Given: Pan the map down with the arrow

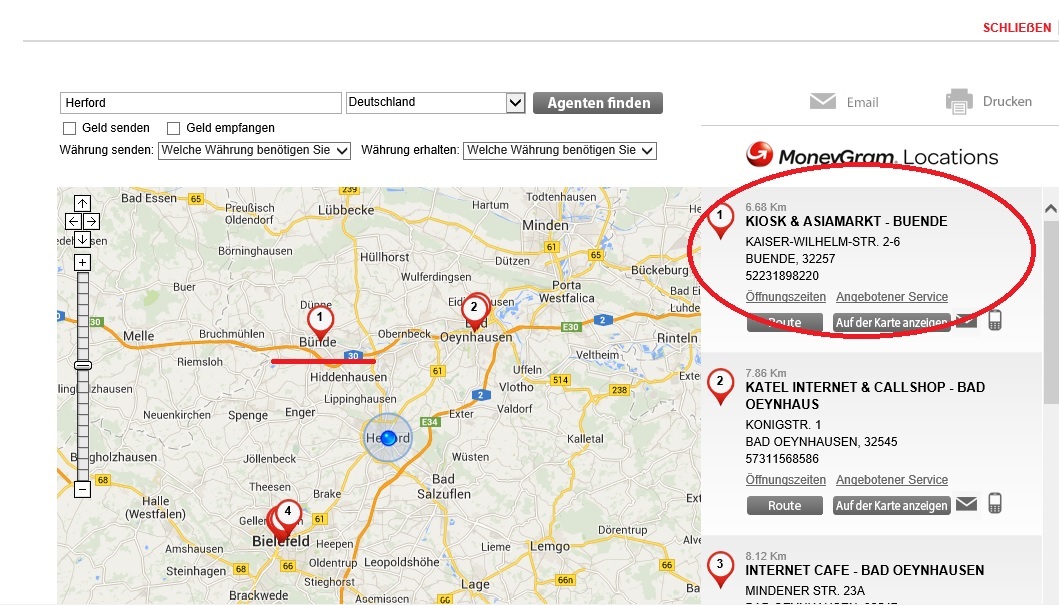Looking at the screenshot, I should [x=82, y=239].
